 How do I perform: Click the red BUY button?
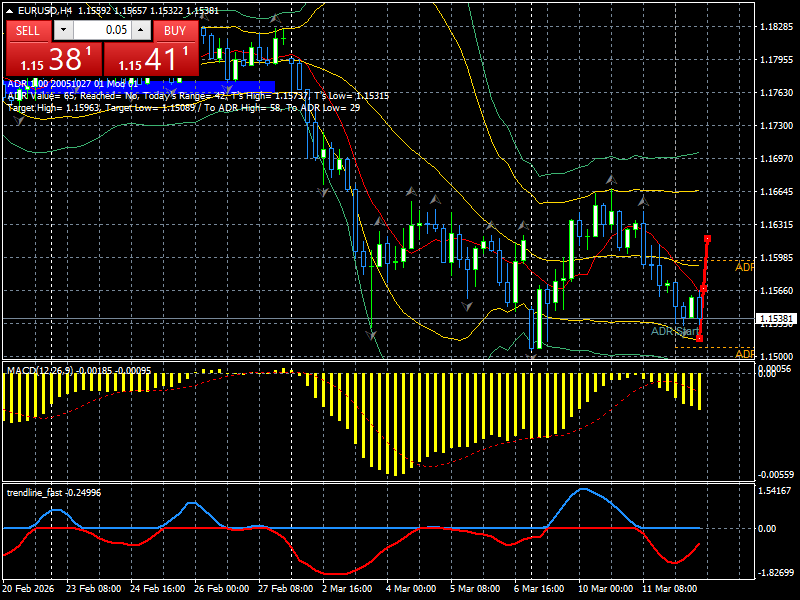click(175, 31)
